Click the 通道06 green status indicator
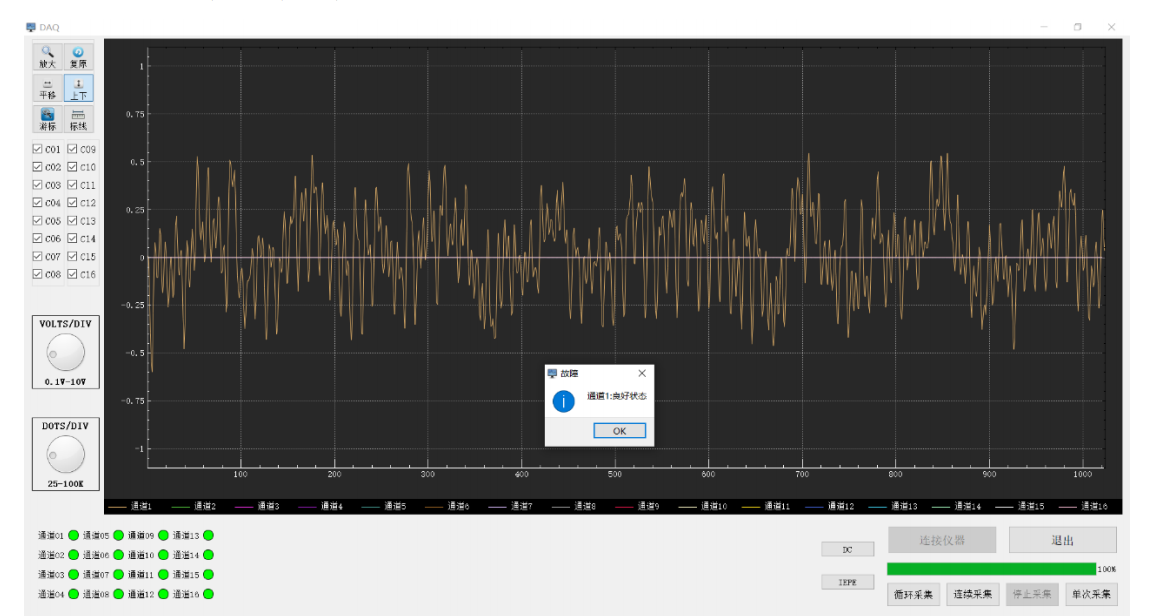The height and width of the screenshot is (616, 1166). pos(118,555)
